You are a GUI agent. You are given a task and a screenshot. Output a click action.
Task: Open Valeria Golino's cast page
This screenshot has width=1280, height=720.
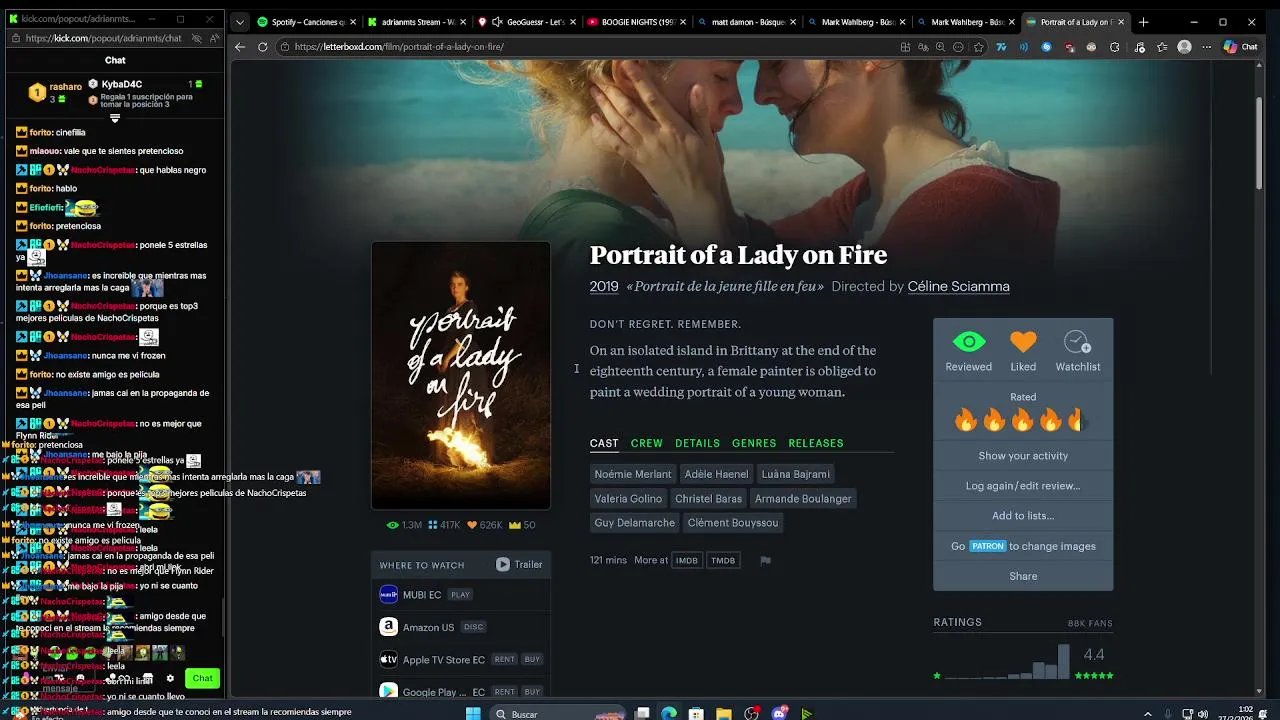point(628,498)
